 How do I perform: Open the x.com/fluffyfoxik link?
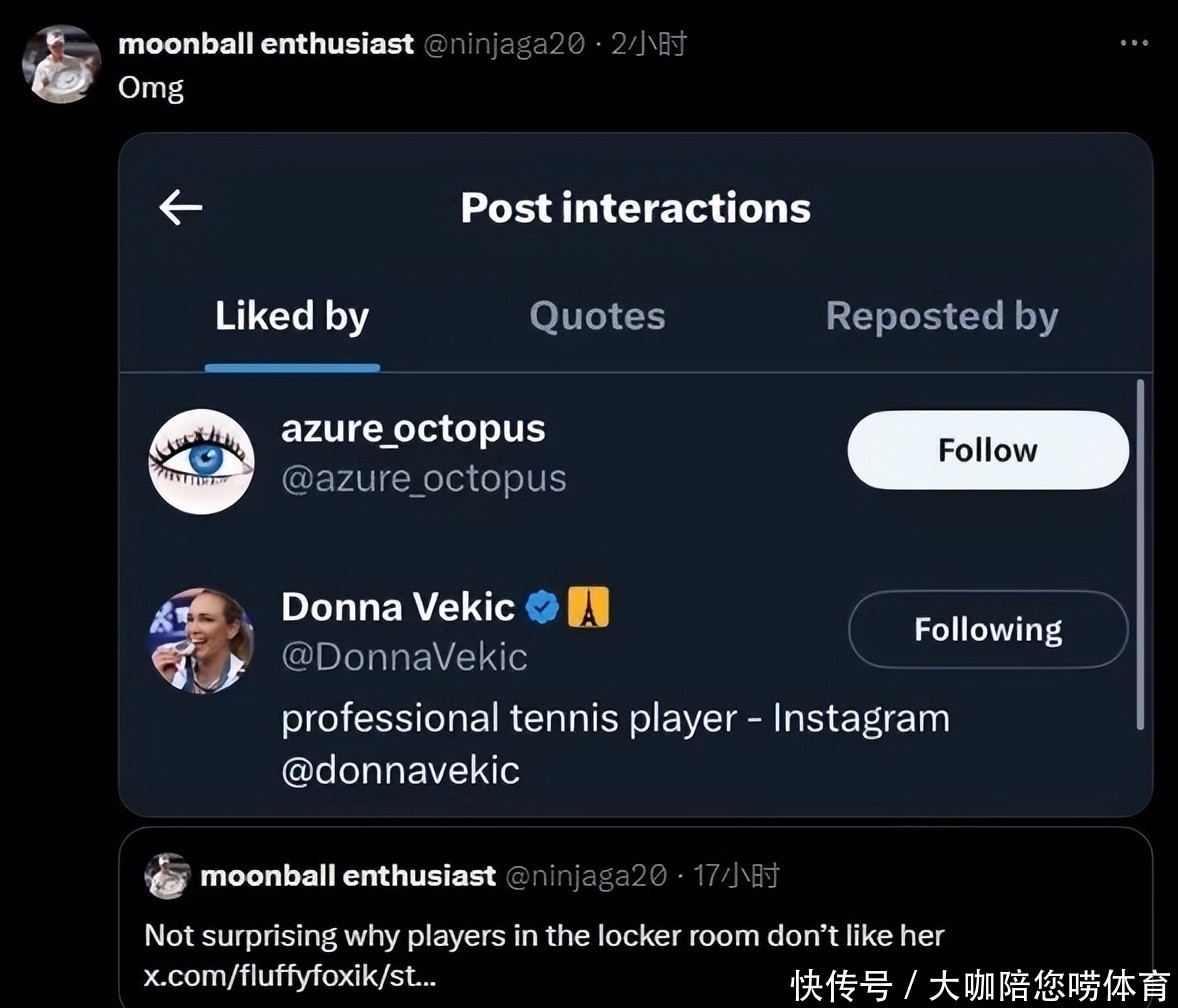(x=290, y=976)
